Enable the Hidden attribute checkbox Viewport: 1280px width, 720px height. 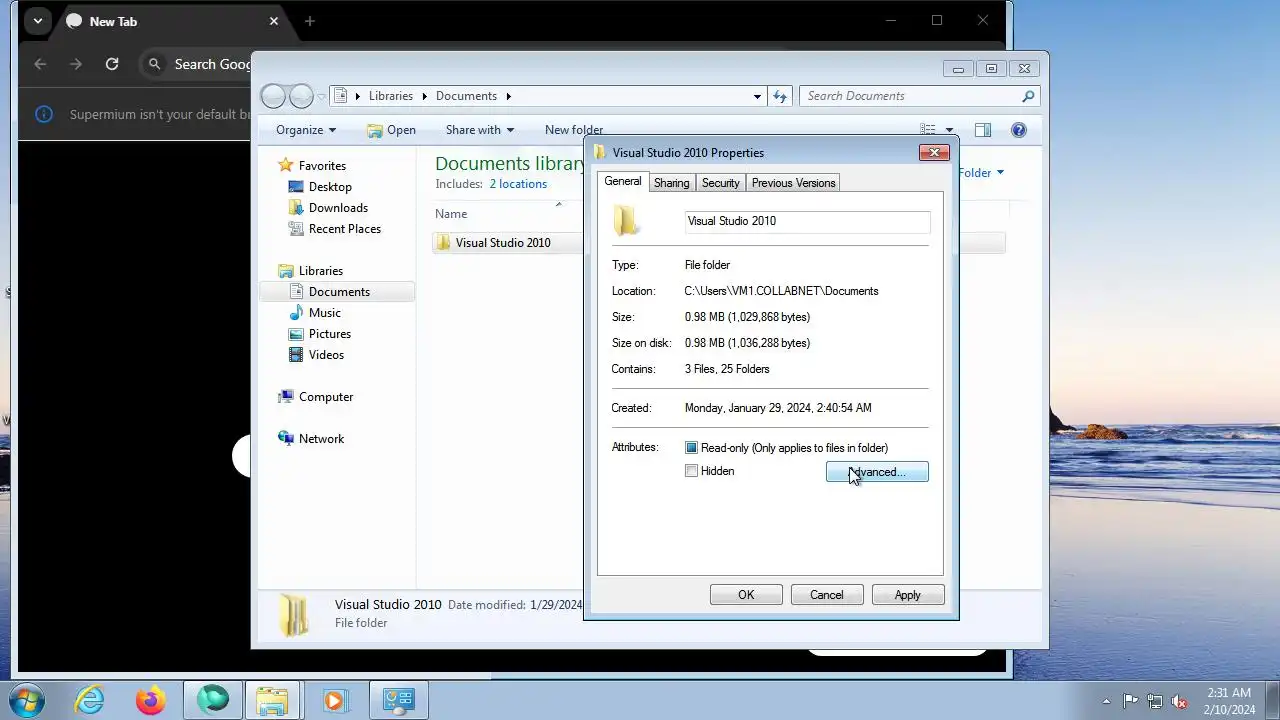[691, 471]
